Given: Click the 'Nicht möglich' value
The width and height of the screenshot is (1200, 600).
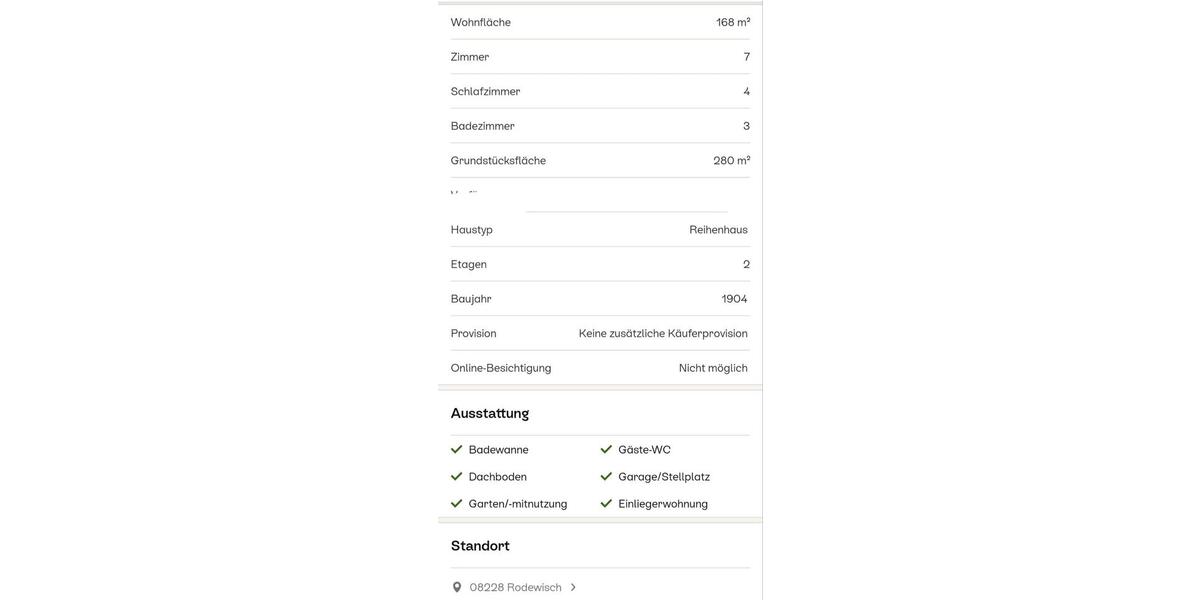Looking at the screenshot, I should (713, 368).
